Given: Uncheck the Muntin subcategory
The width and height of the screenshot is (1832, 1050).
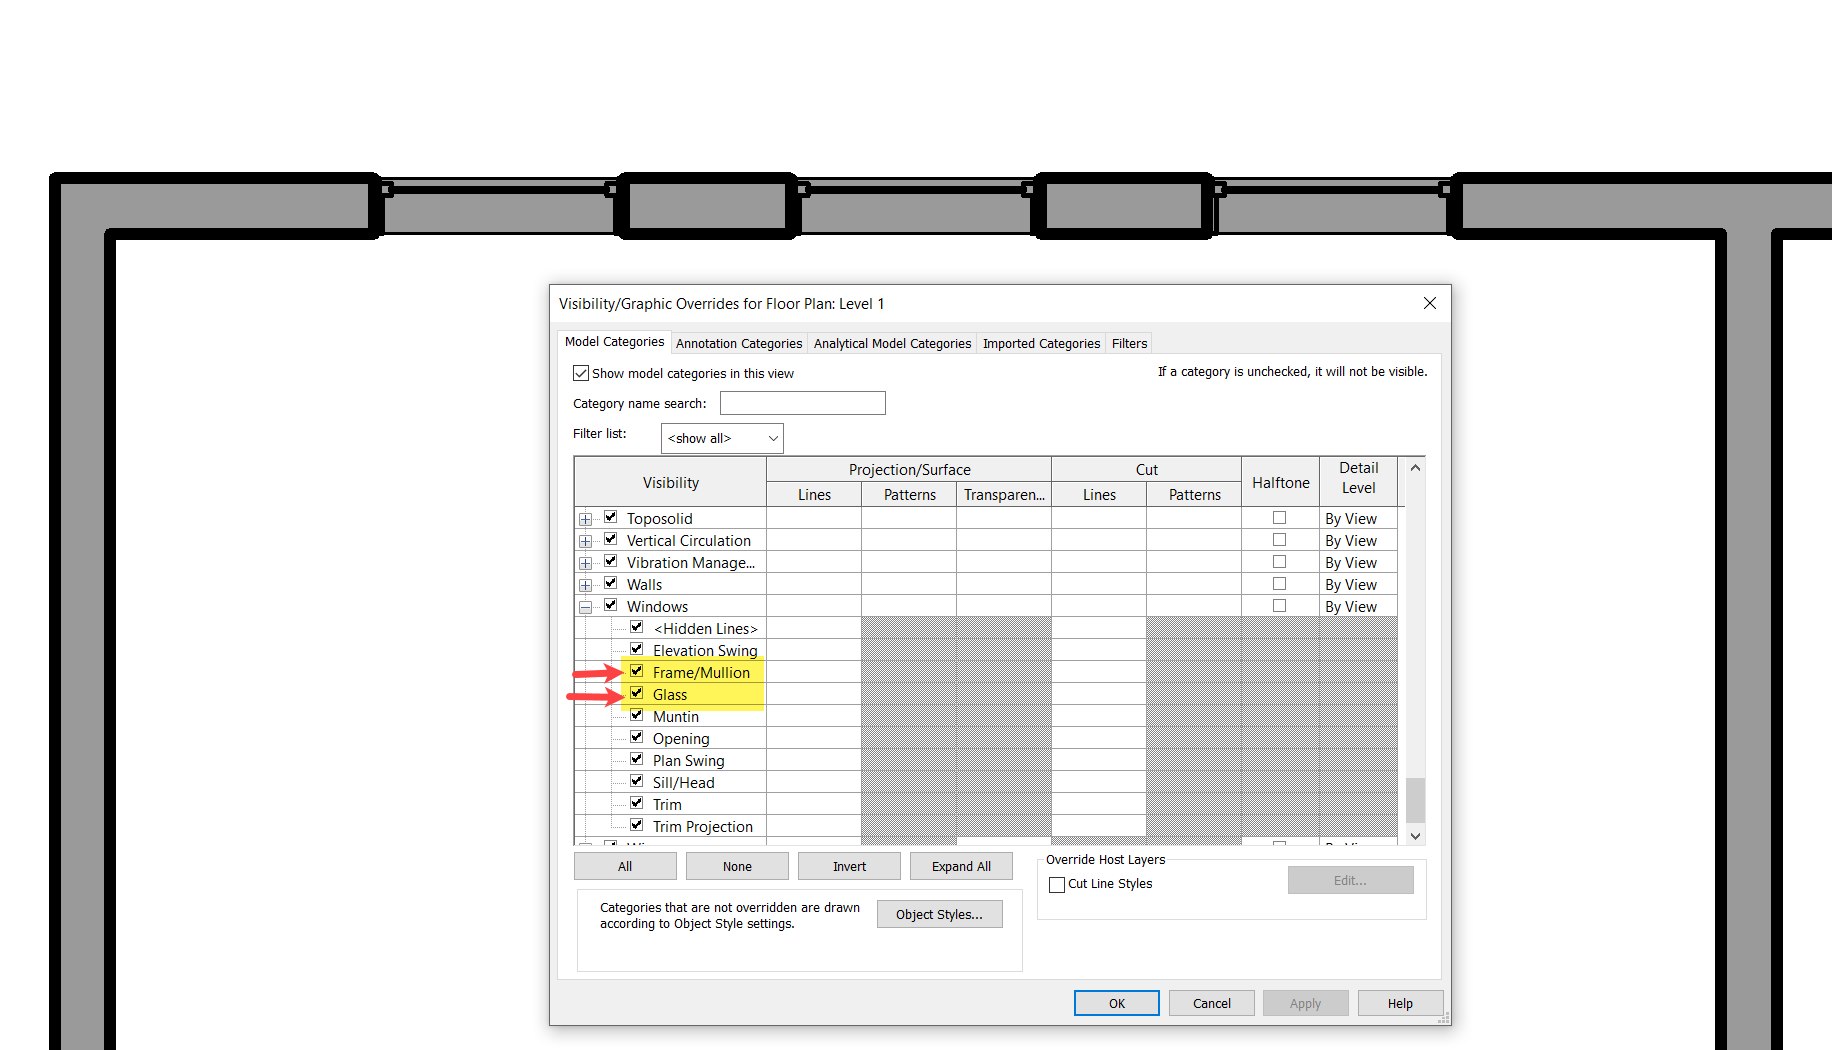Looking at the screenshot, I should point(637,714).
